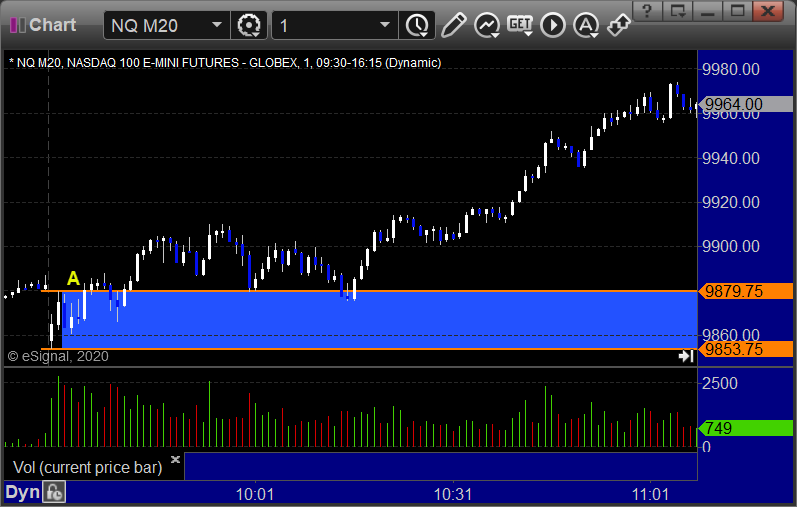Click the Vol (current price bar) label
Screen dimensions: 797x507
pos(87,467)
